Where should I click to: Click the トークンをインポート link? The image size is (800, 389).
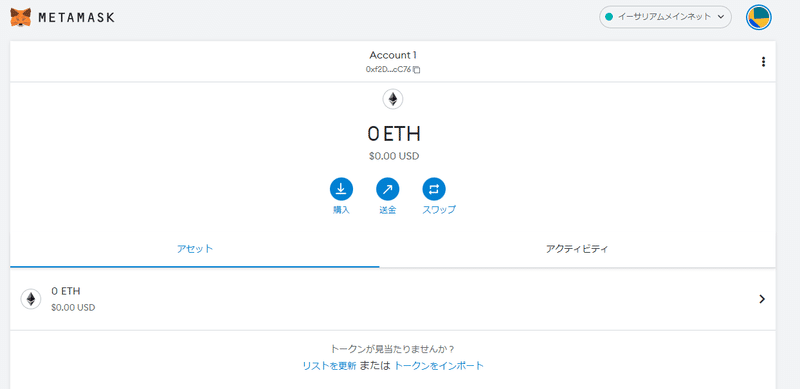coord(439,366)
